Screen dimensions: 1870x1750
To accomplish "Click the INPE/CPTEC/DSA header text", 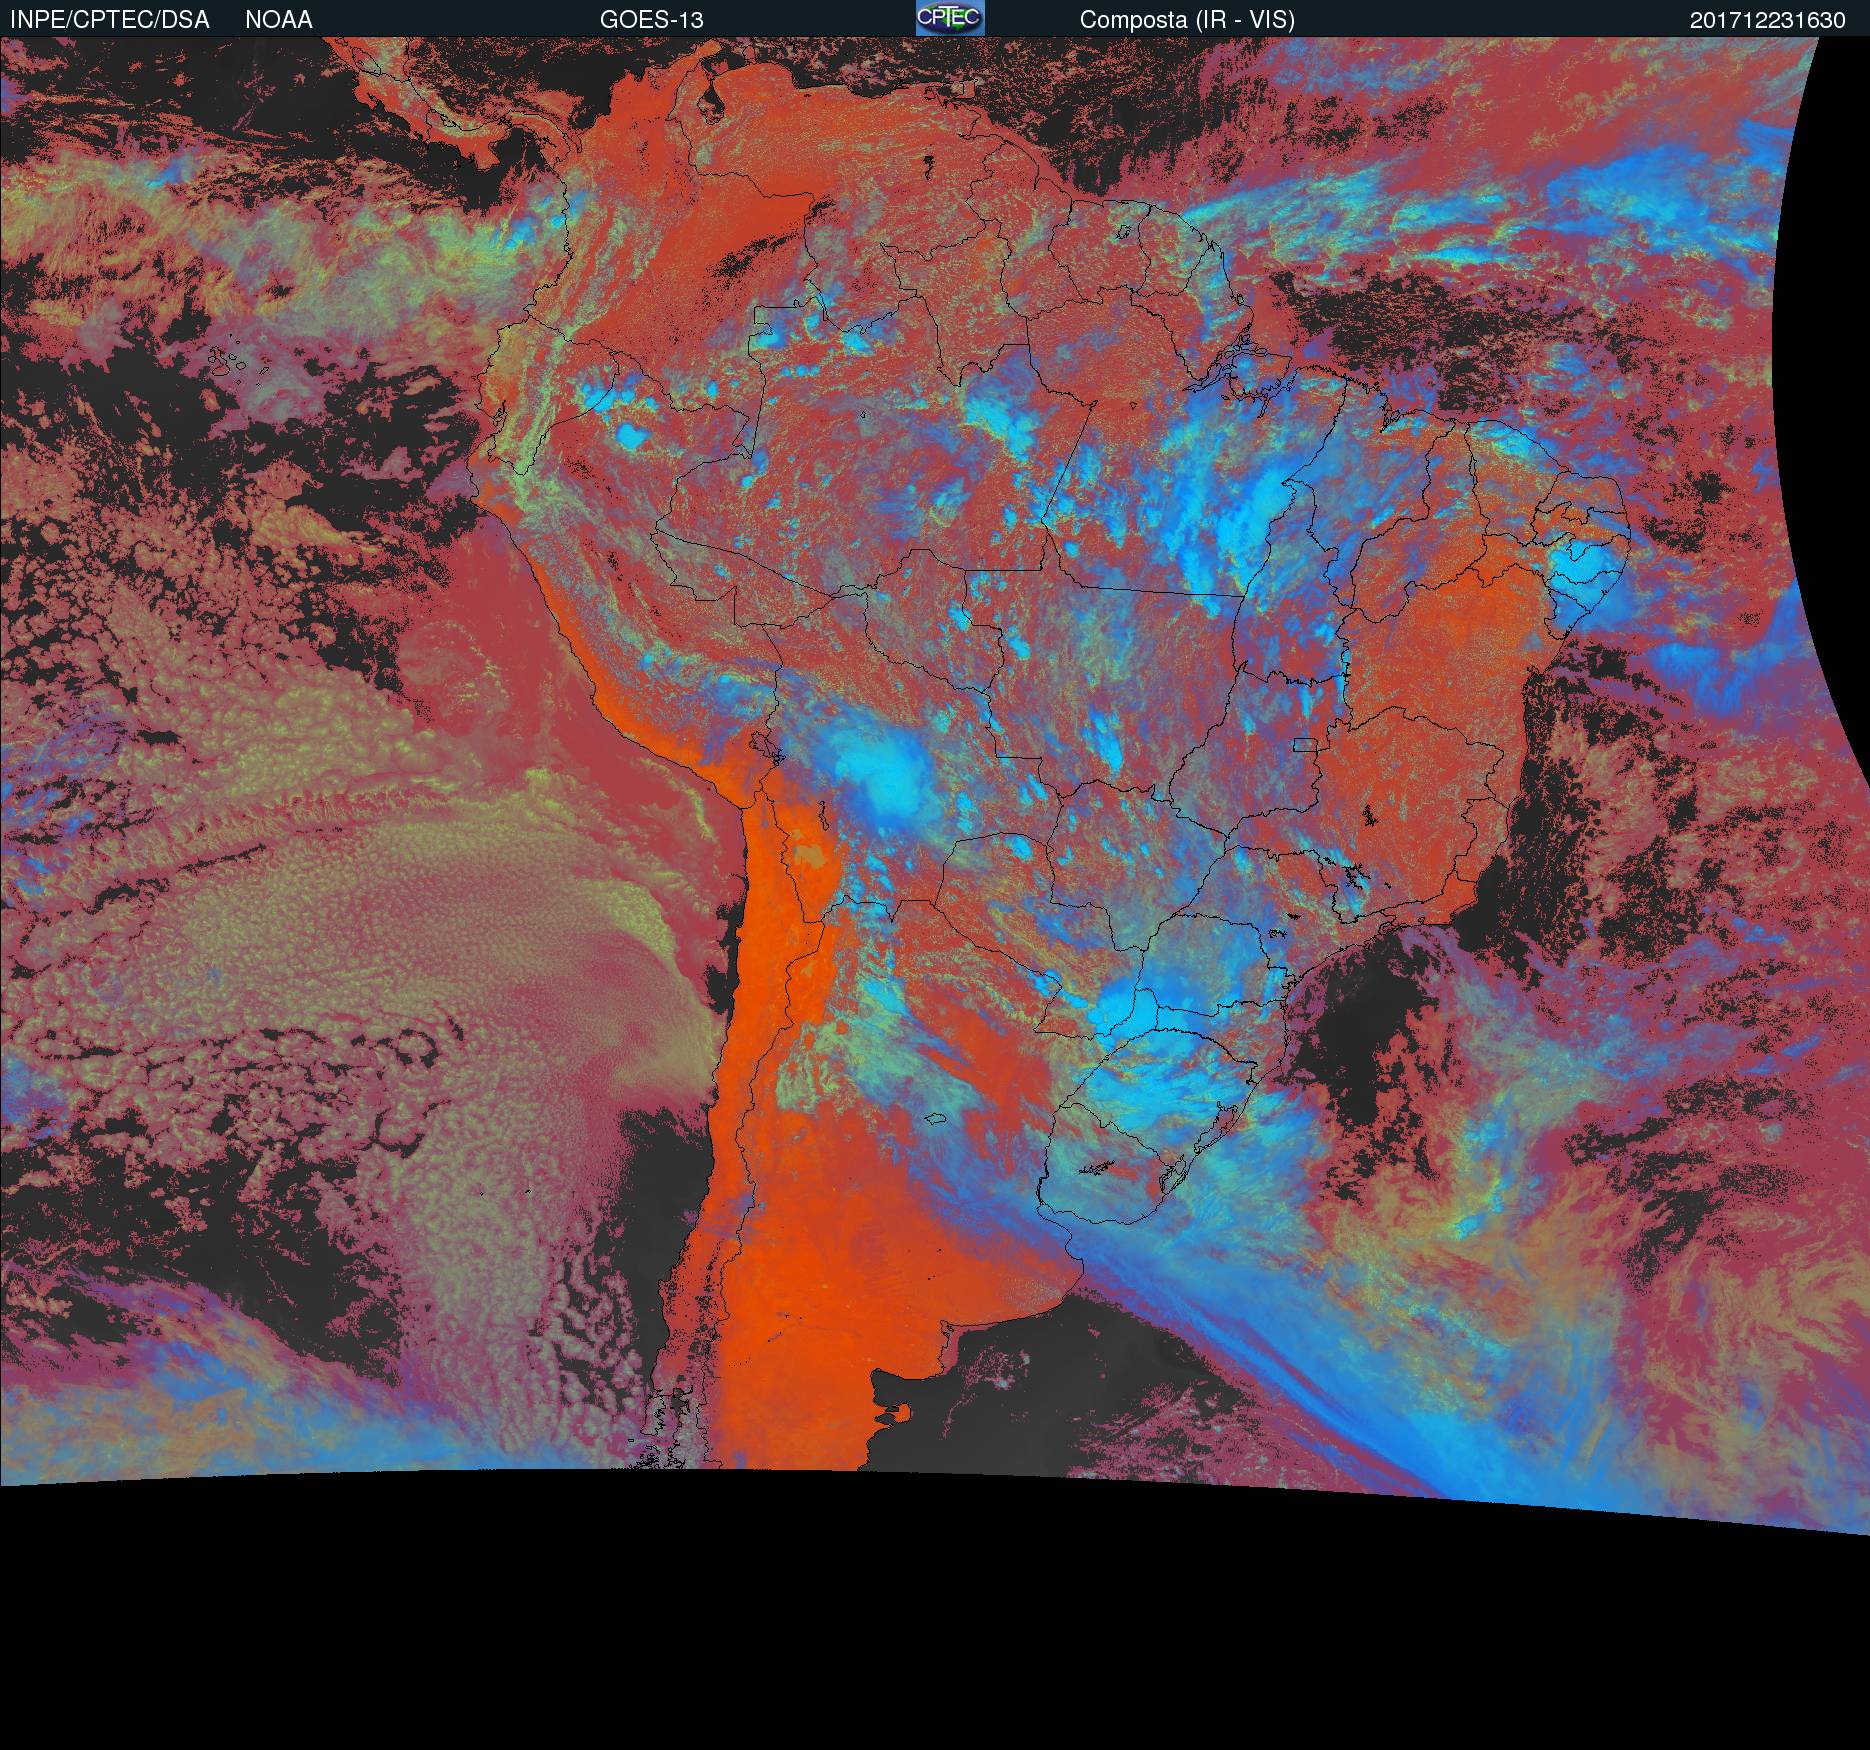I will (x=110, y=20).
